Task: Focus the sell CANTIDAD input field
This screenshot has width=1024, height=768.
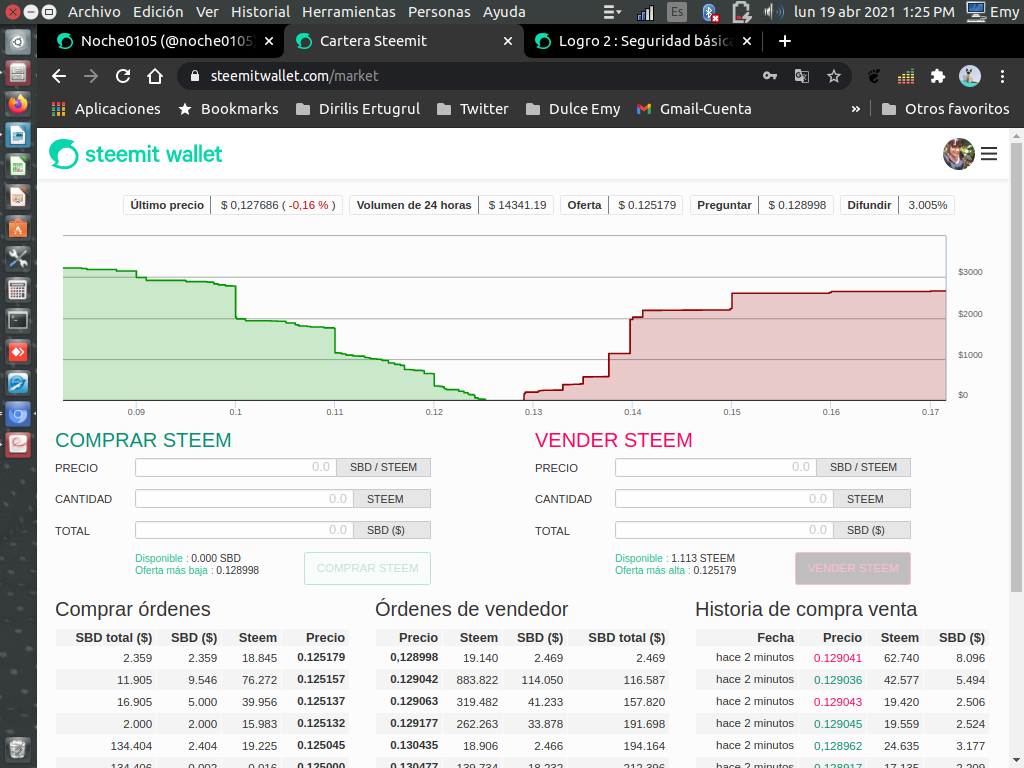Action: coord(724,499)
